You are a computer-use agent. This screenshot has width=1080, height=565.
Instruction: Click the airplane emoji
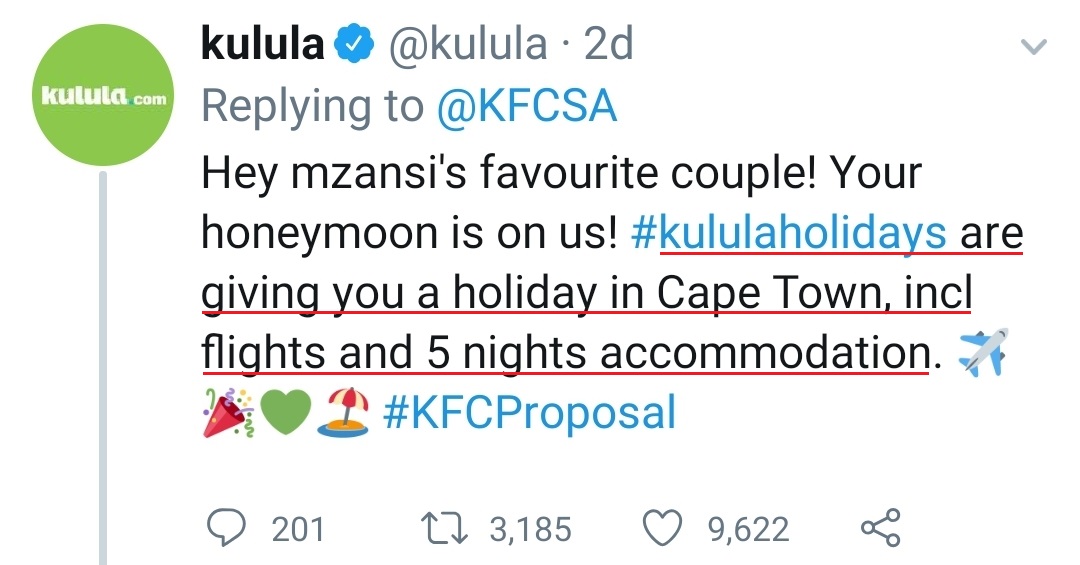pos(982,352)
